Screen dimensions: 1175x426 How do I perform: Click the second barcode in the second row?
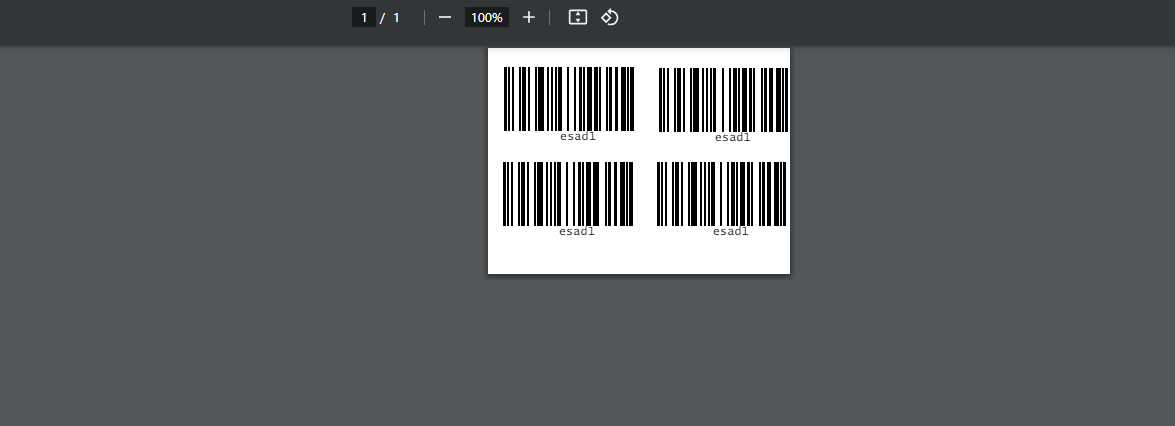point(722,194)
